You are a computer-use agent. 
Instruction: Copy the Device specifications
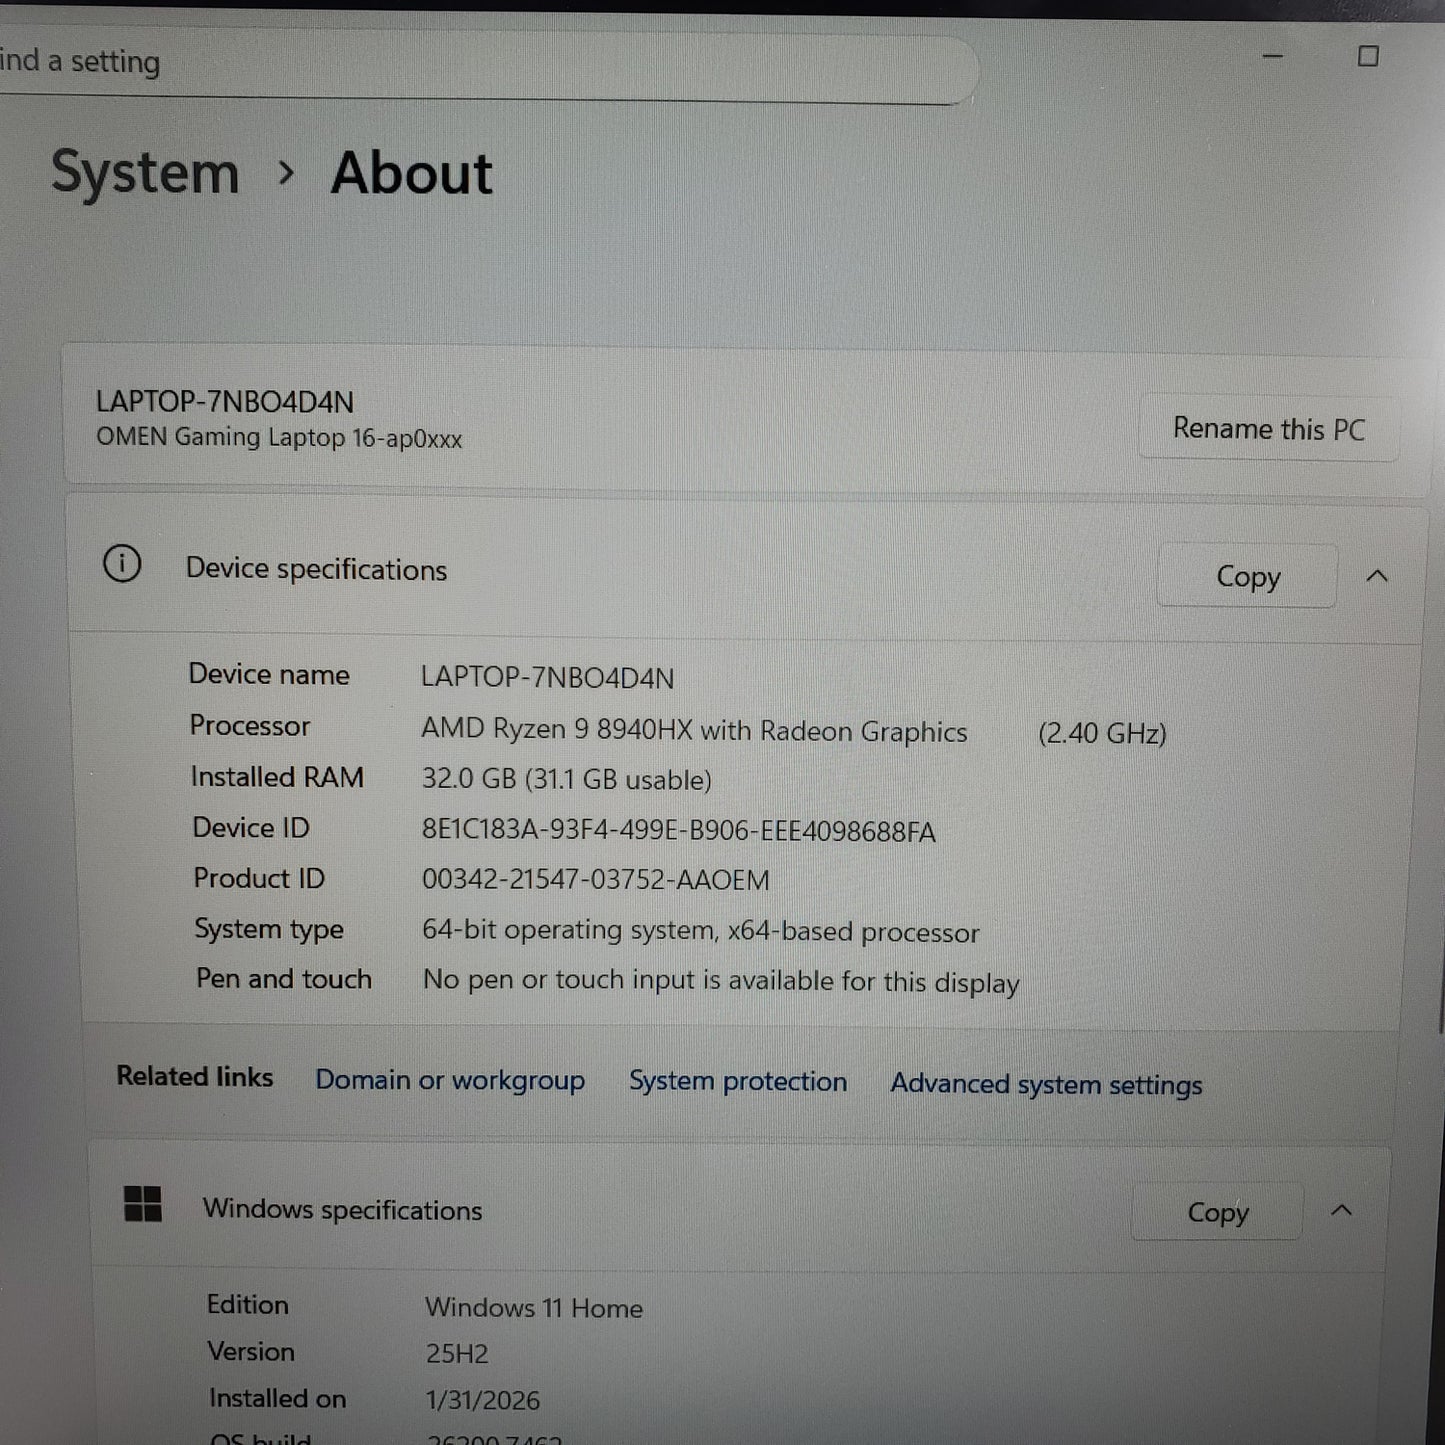[1247, 576]
